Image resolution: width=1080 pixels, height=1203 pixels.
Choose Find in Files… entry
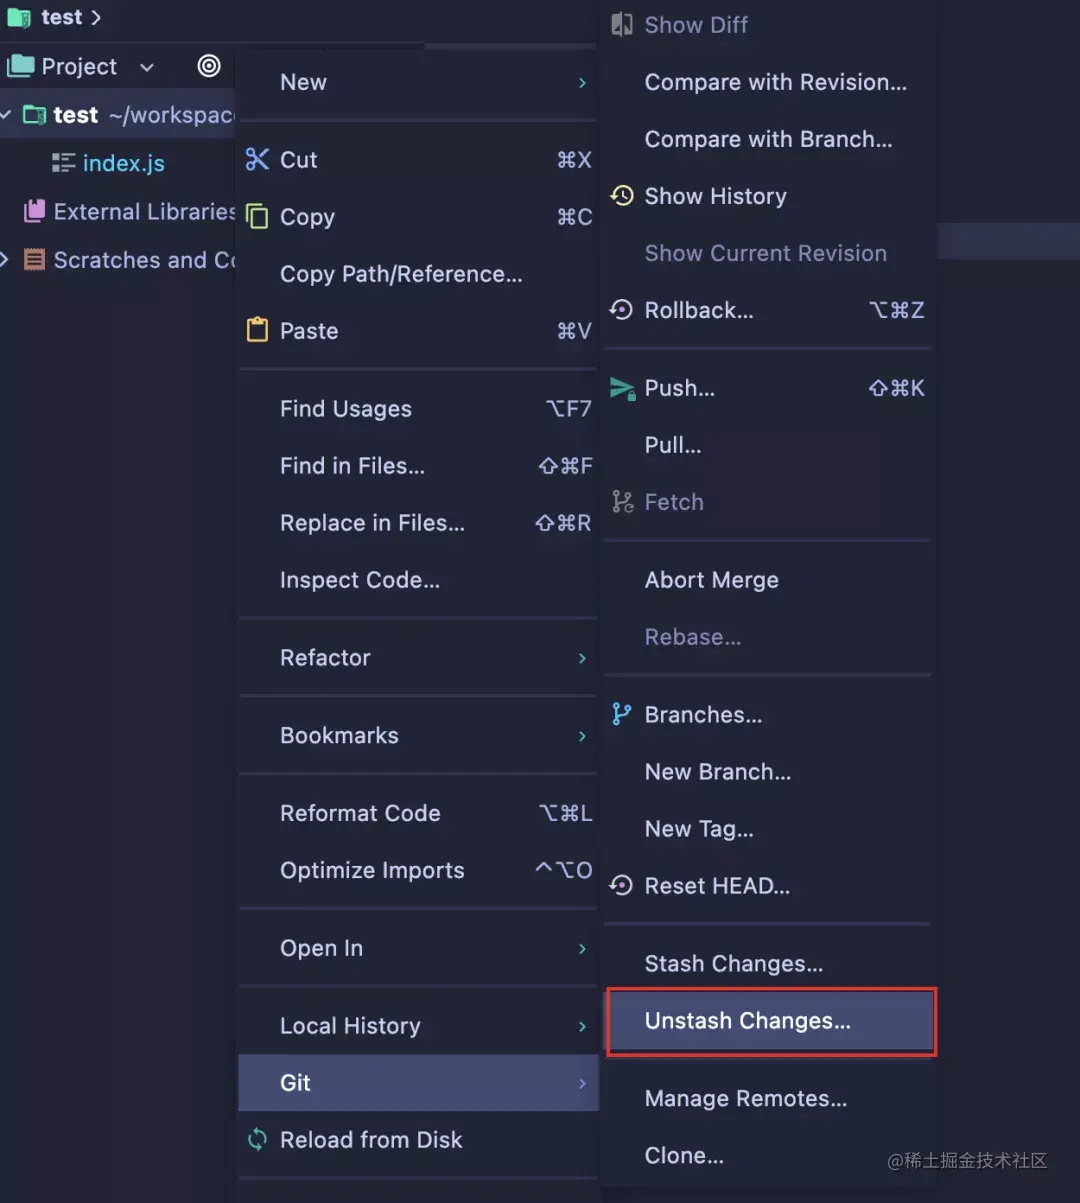[x=419, y=465]
